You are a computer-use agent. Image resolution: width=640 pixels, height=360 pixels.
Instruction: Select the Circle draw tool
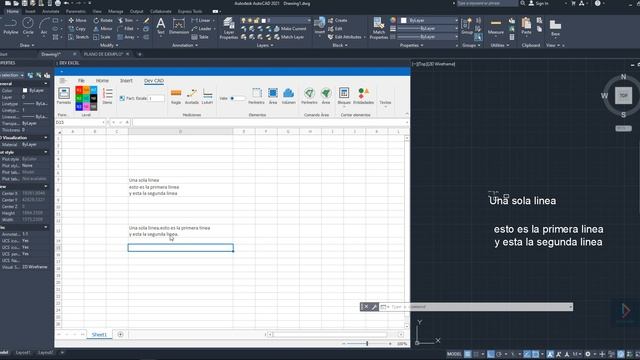point(28,26)
